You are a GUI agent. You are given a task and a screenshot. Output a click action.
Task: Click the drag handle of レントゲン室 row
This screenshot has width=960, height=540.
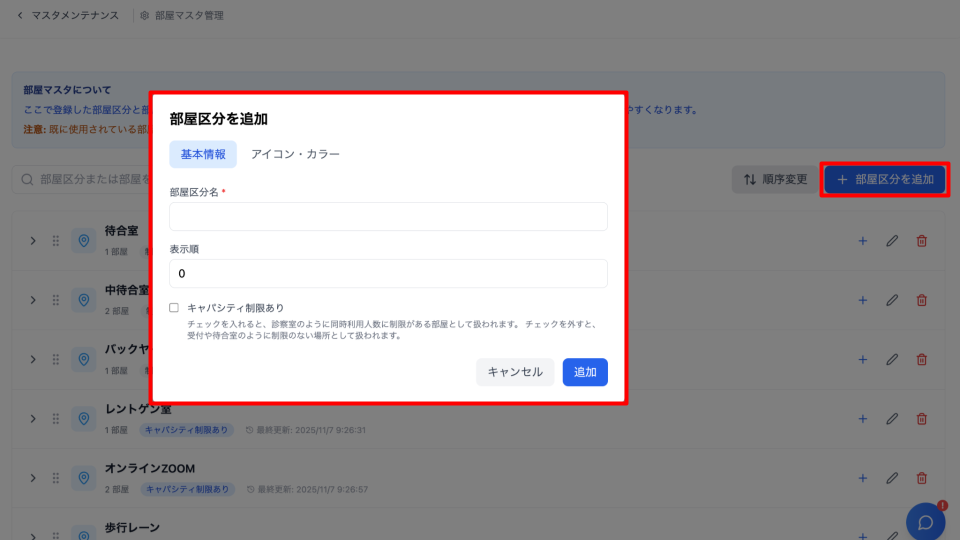pos(56,419)
